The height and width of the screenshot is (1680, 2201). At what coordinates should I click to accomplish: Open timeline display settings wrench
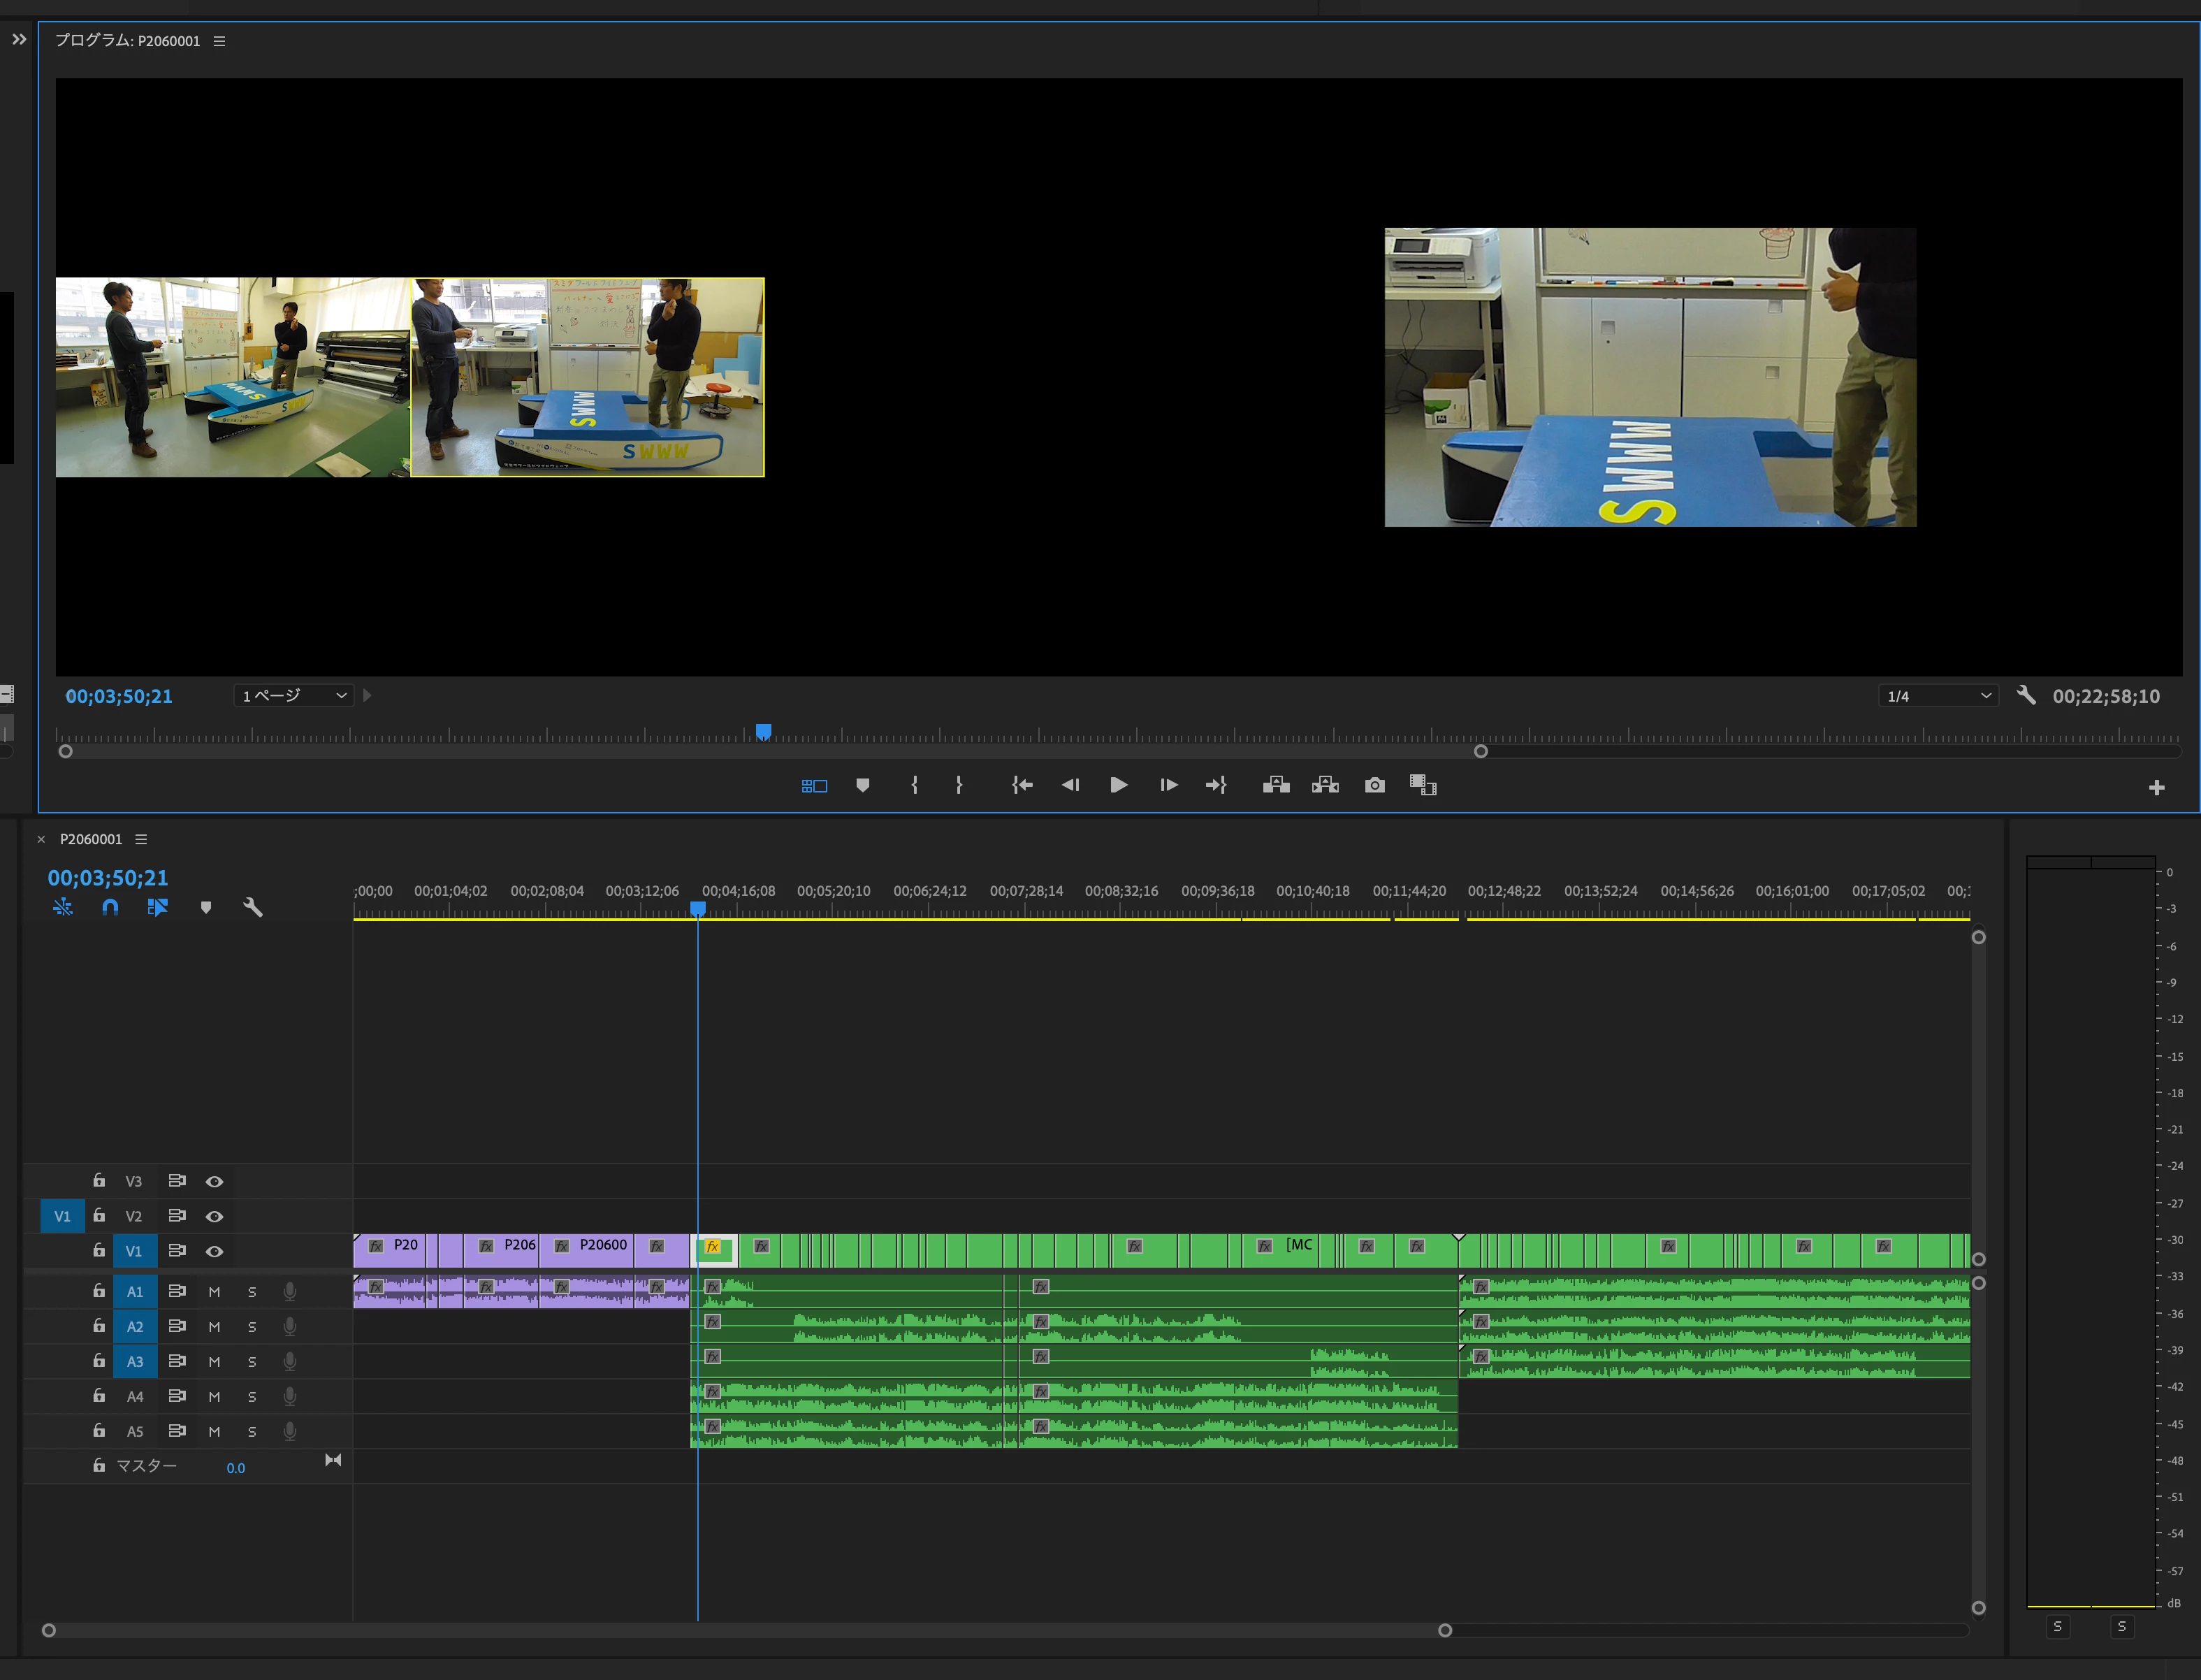[x=253, y=907]
